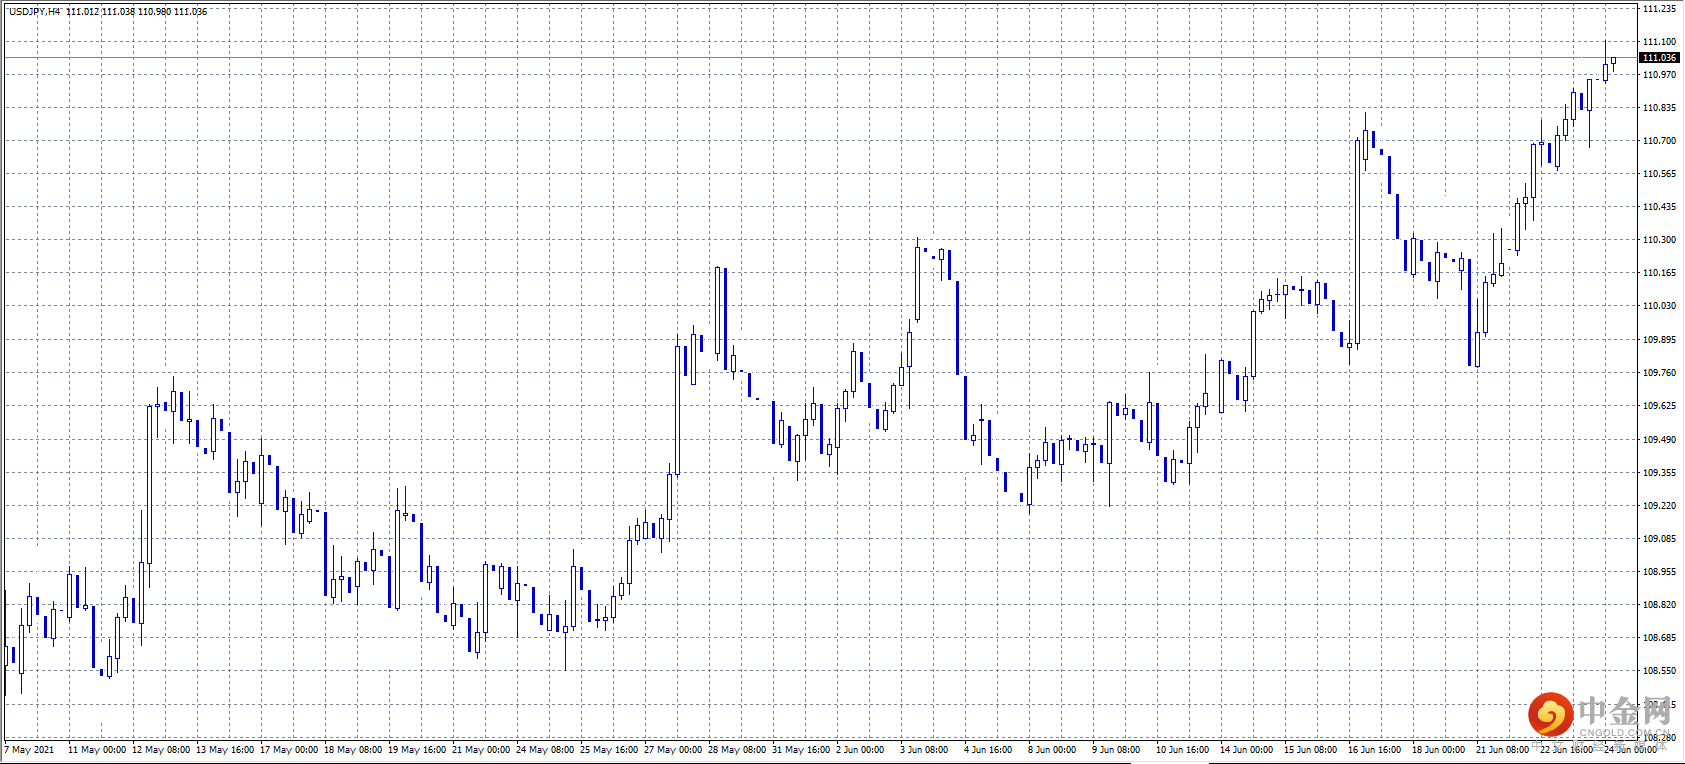Pick the 9 Jun 08:00 time label

1116,750
